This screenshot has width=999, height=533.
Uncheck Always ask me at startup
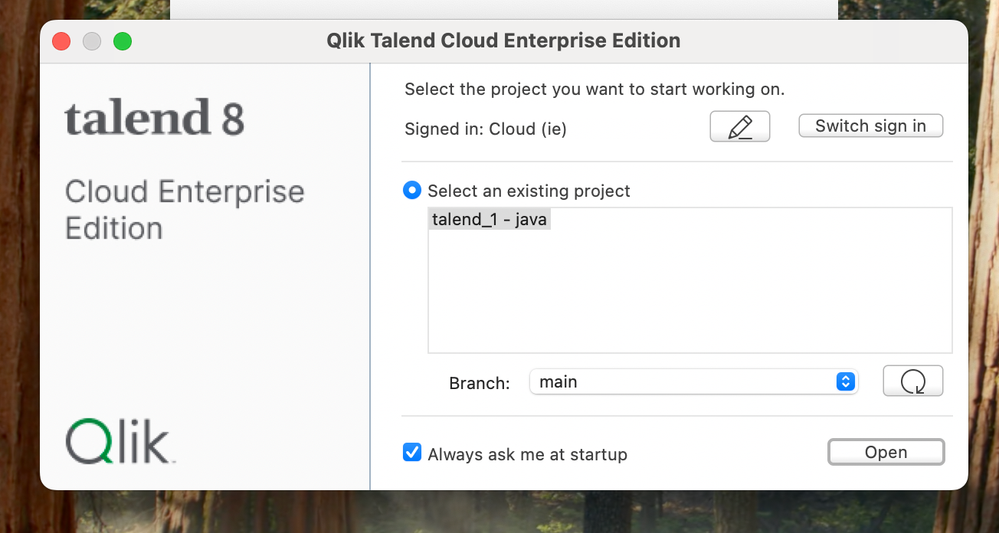click(412, 453)
